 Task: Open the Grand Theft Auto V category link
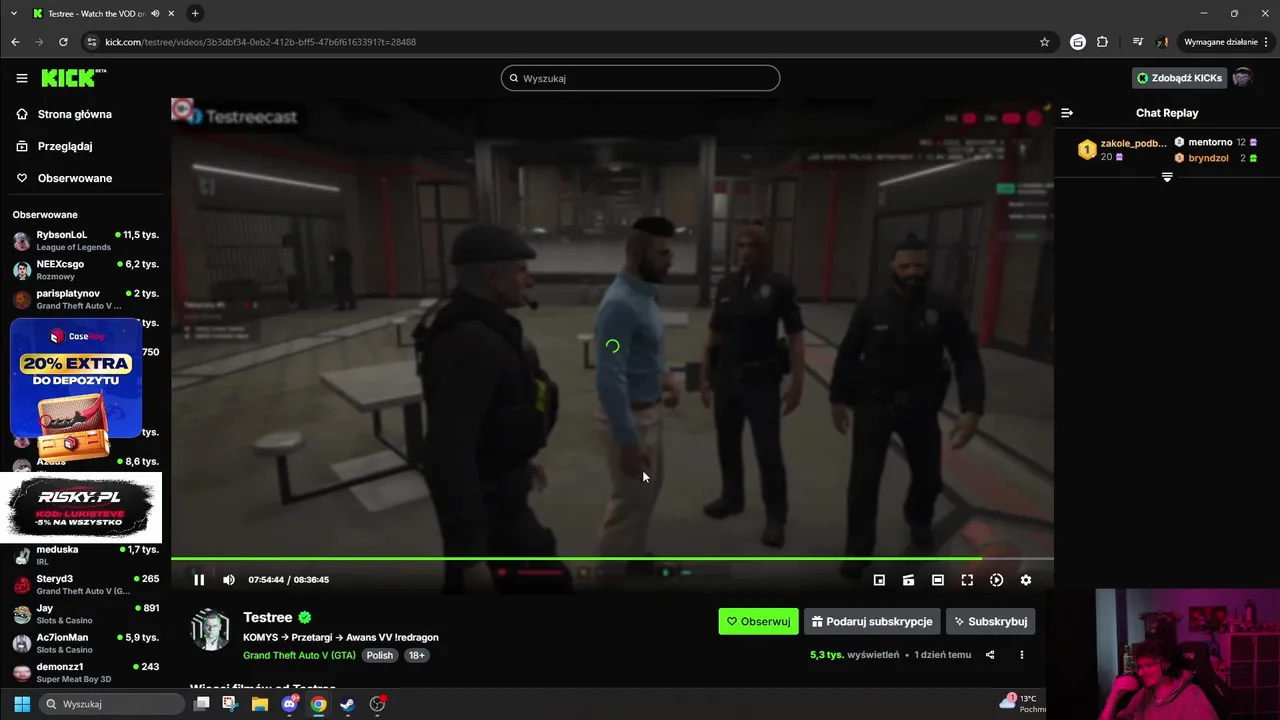tap(299, 655)
